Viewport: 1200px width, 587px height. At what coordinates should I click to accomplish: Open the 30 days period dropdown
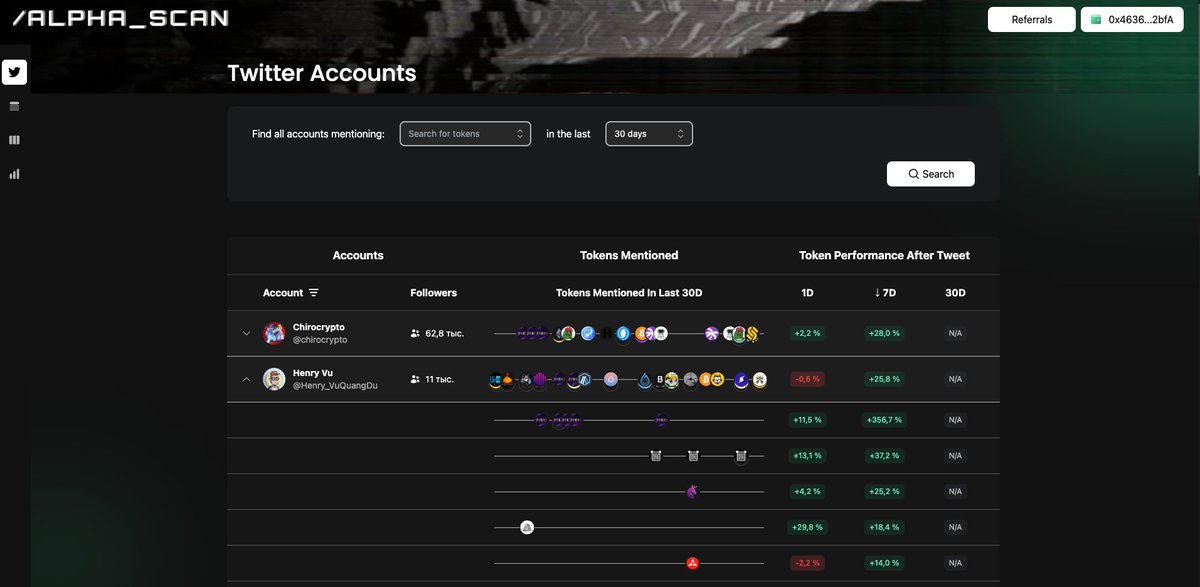(649, 134)
